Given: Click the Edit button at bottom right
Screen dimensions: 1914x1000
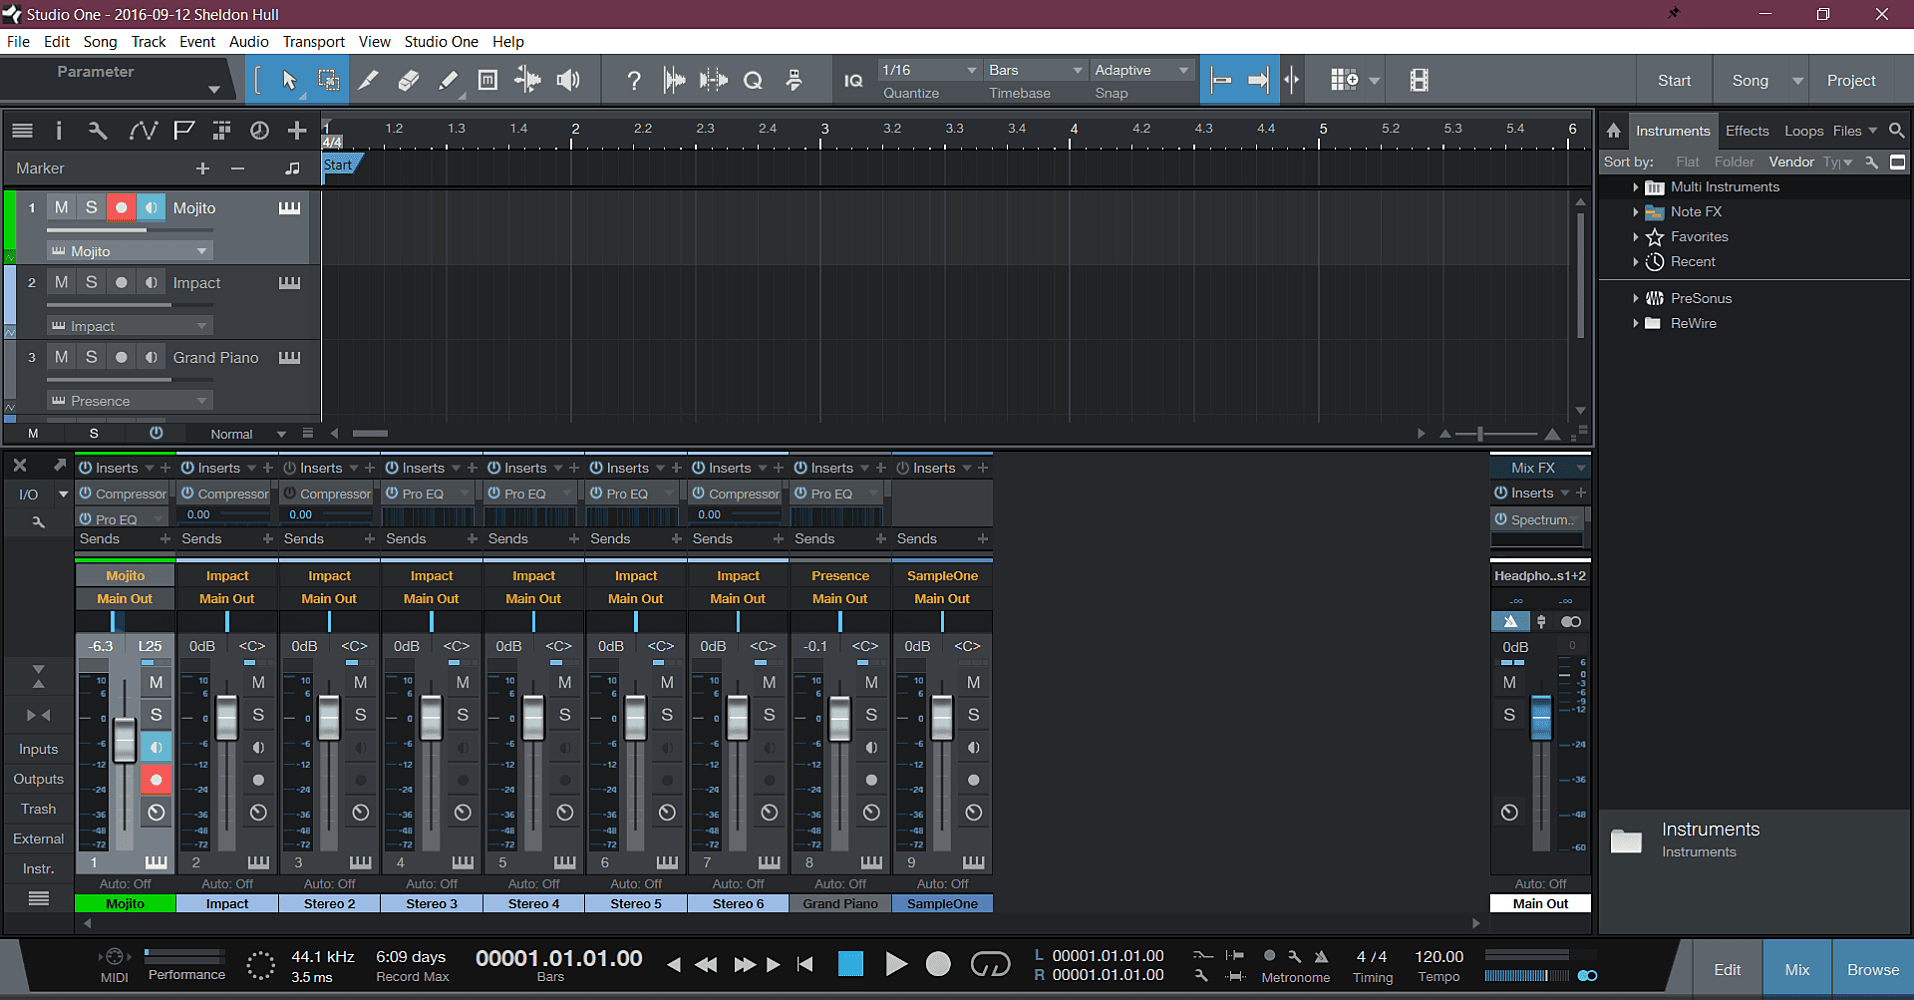Looking at the screenshot, I should (x=1727, y=969).
